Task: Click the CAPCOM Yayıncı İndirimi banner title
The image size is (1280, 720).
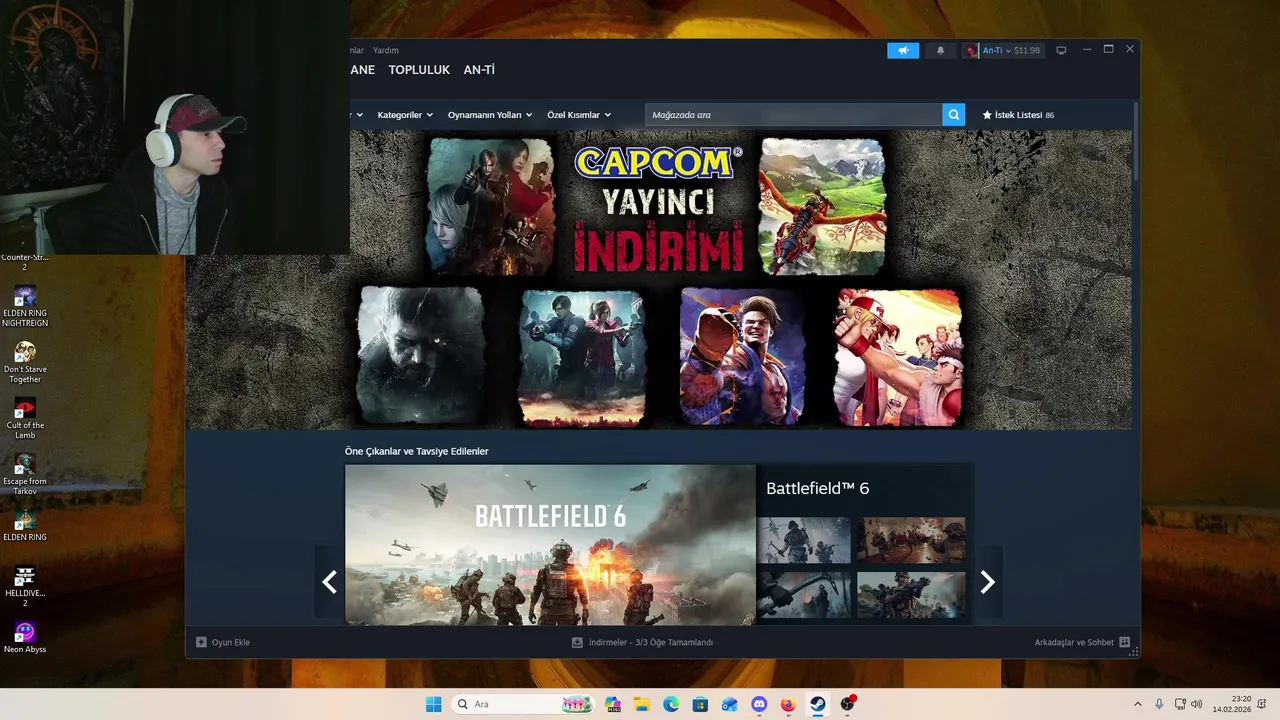Action: coord(659,209)
